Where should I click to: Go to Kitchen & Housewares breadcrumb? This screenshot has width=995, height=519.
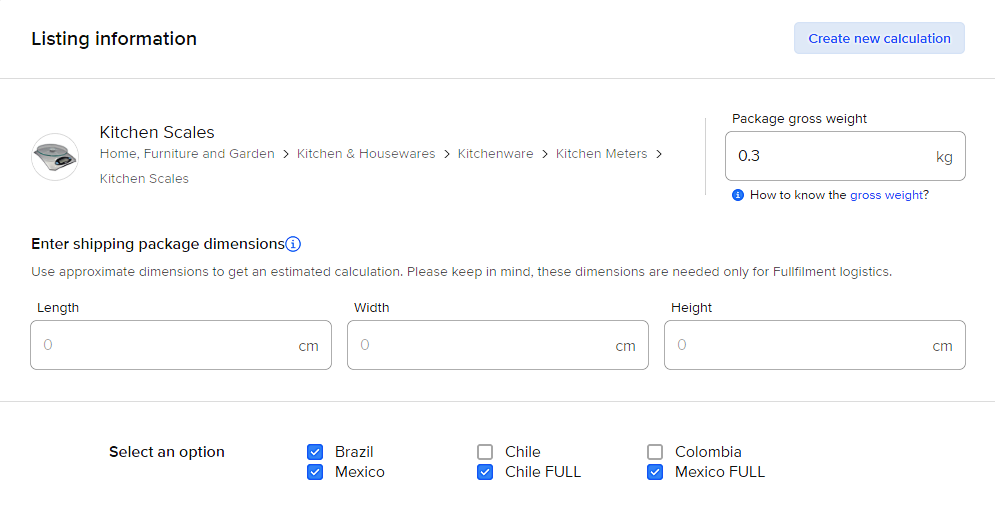[366, 154]
